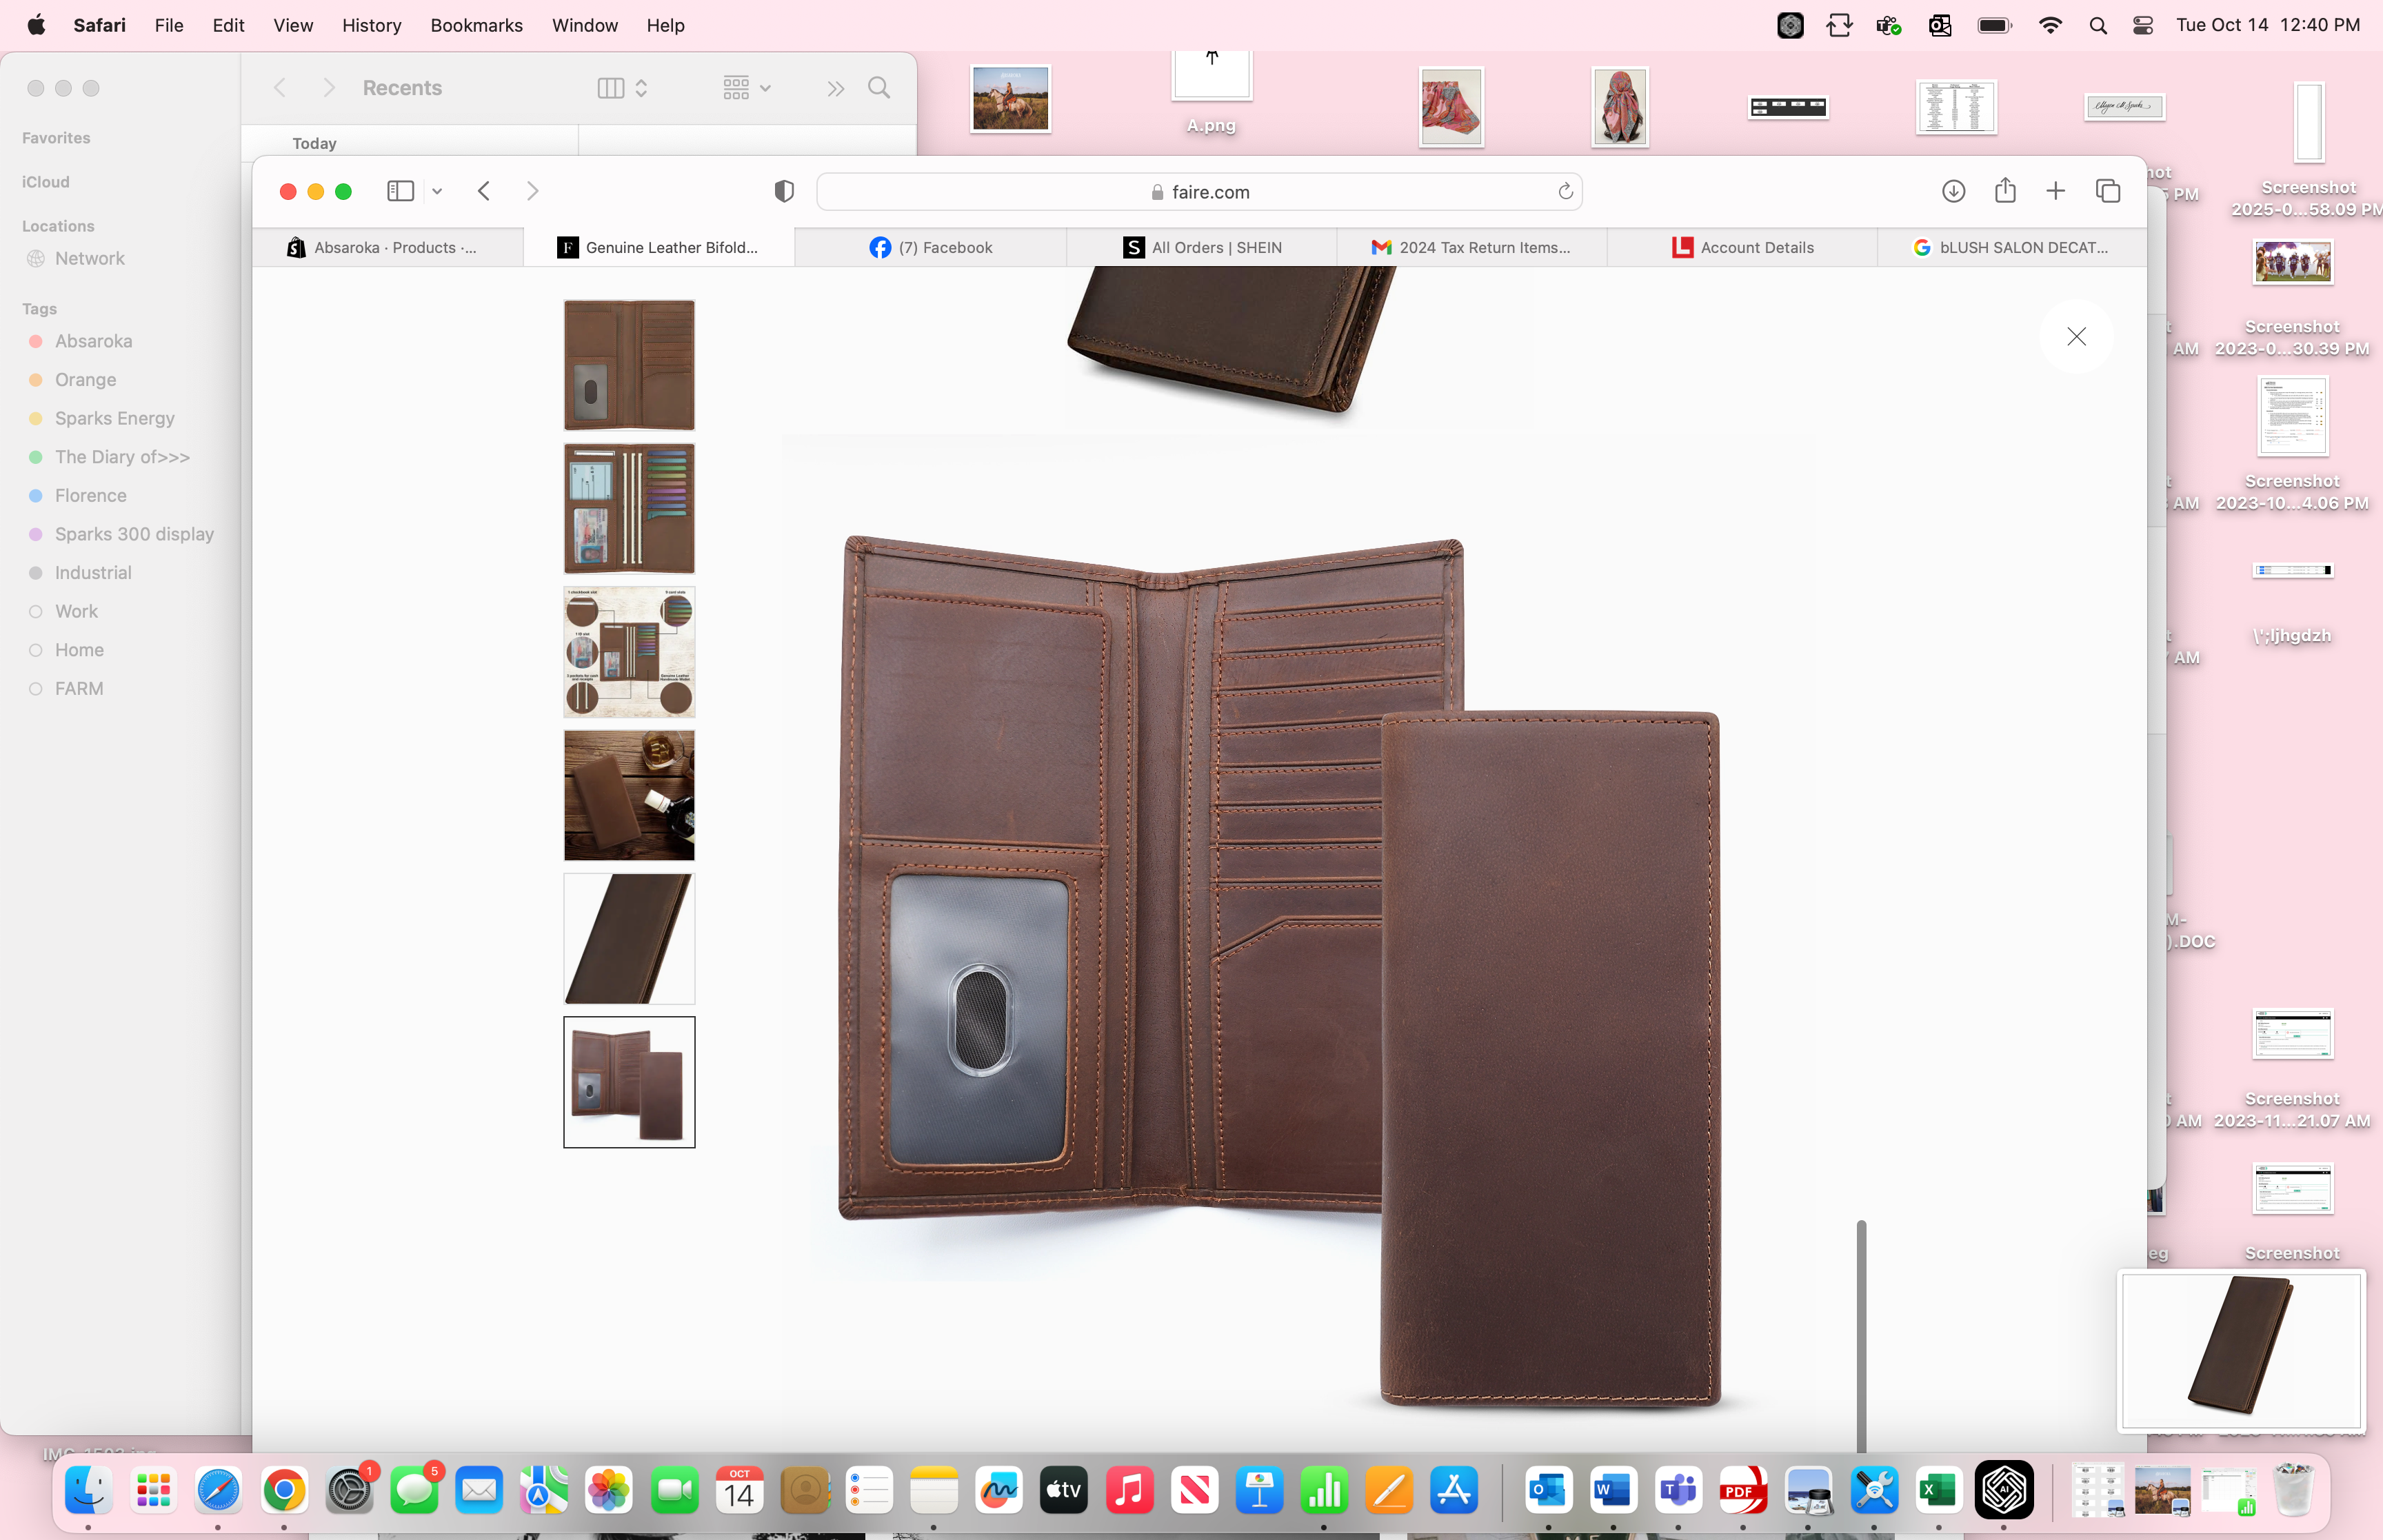Toggle the Safari sidebar button

(x=400, y=191)
